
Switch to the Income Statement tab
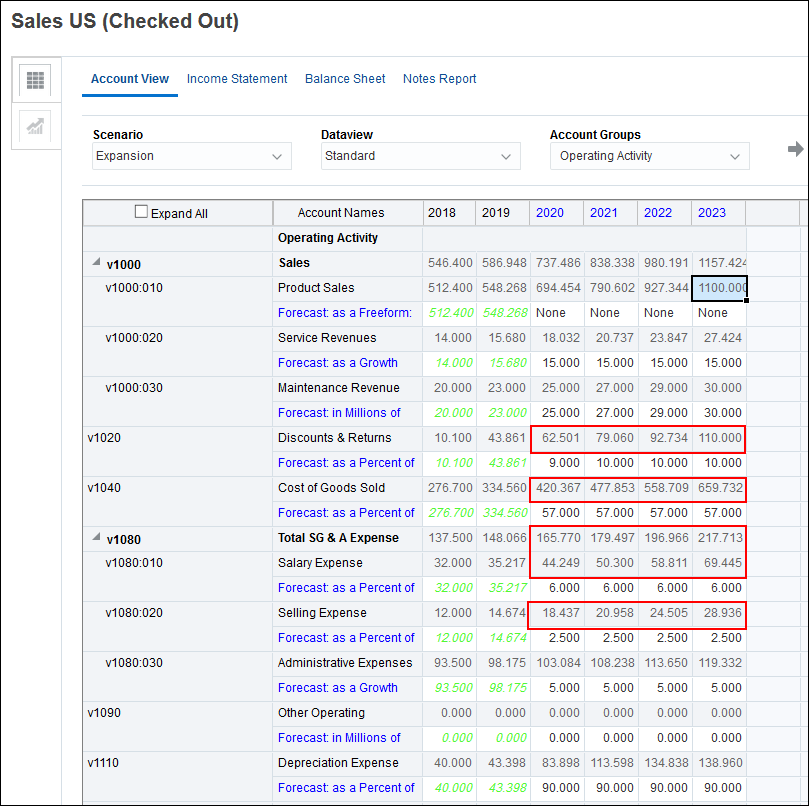point(237,79)
